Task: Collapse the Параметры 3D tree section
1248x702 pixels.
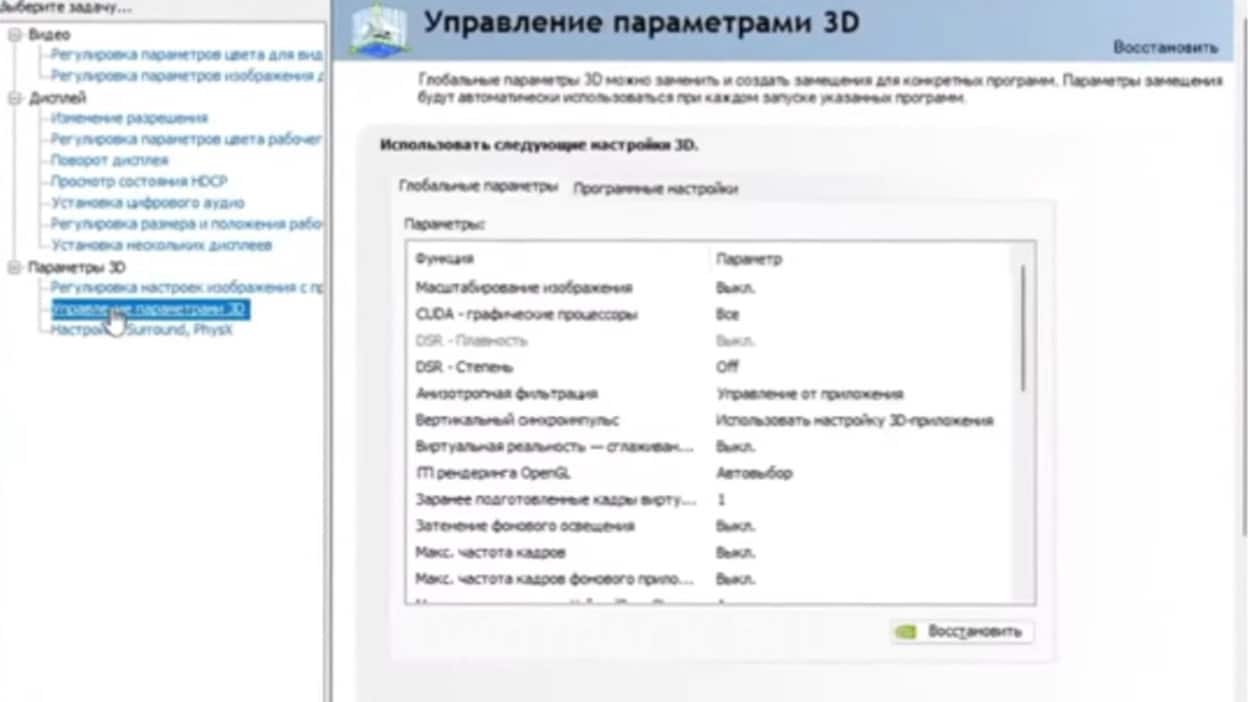Action: pos(14,268)
